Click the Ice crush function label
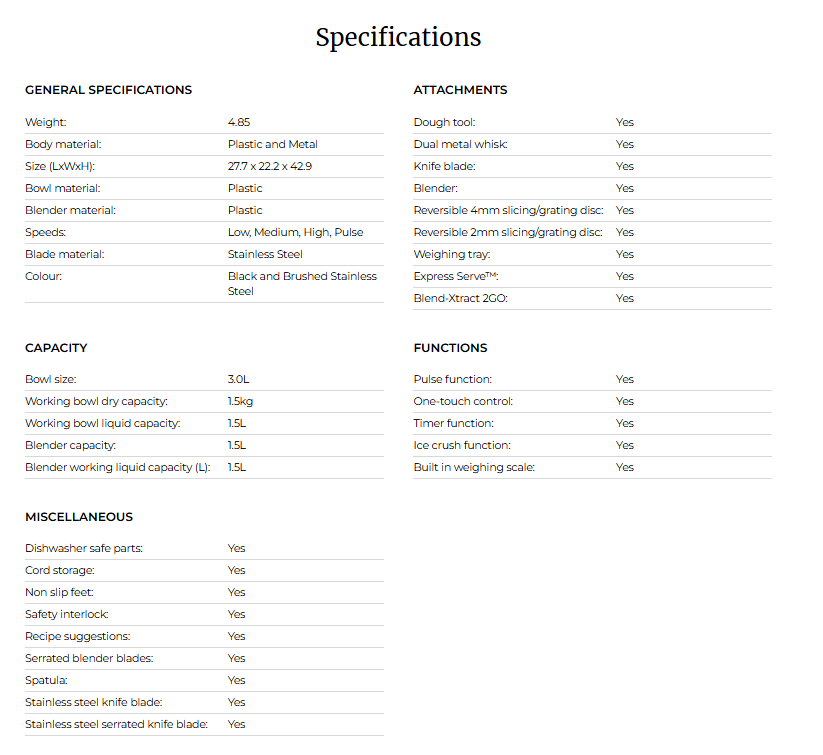 click(x=462, y=445)
